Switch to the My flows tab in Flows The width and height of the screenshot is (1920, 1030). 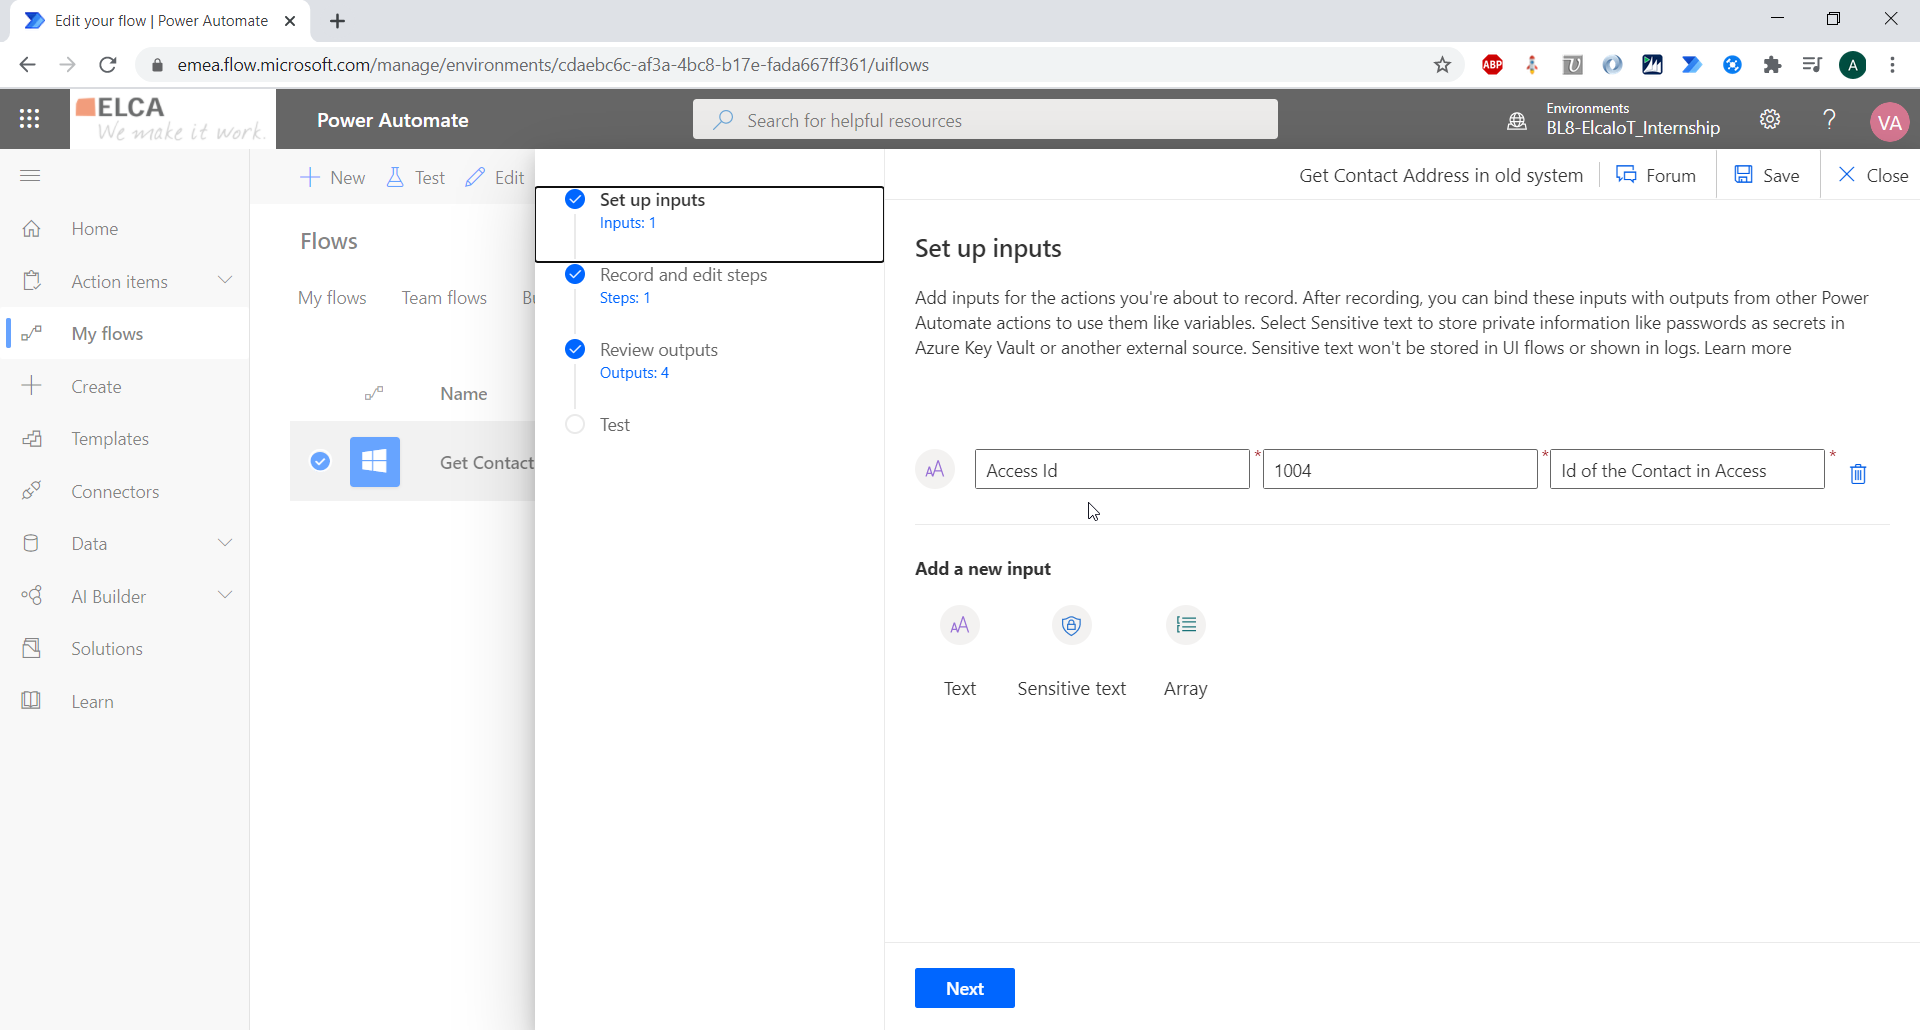click(332, 298)
